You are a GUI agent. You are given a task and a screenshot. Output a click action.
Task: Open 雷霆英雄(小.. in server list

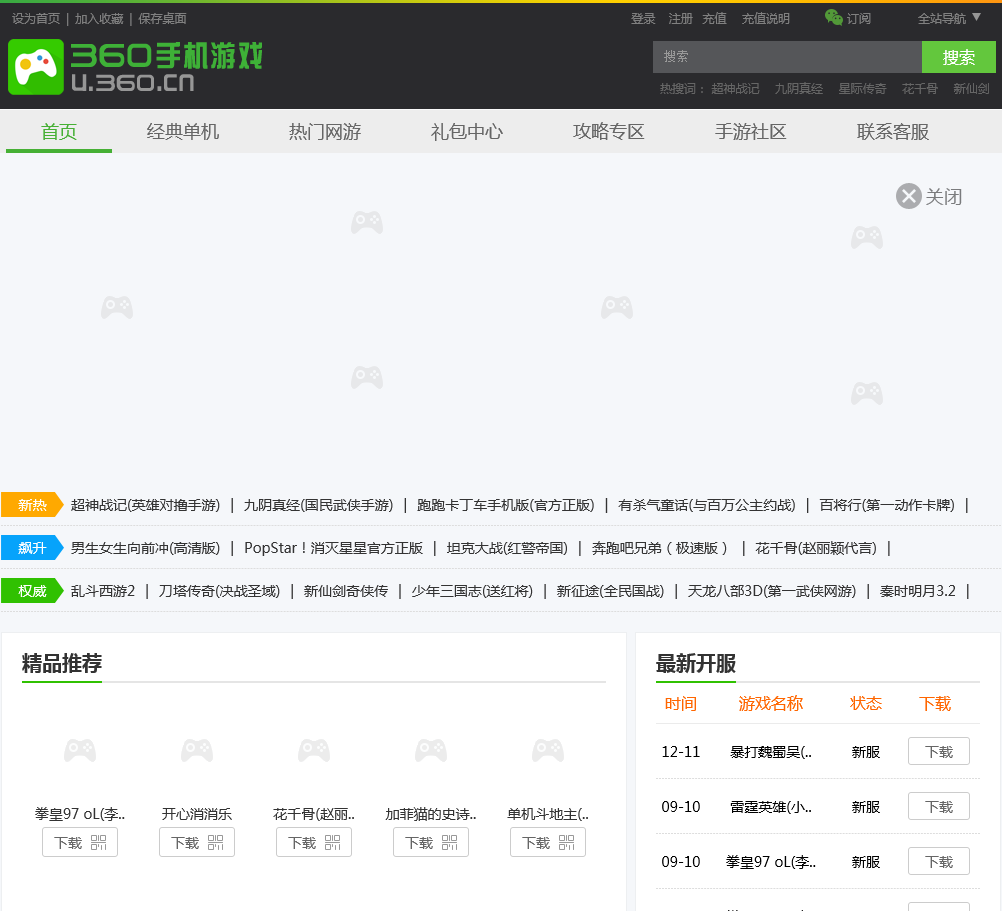pyautogui.click(x=771, y=807)
